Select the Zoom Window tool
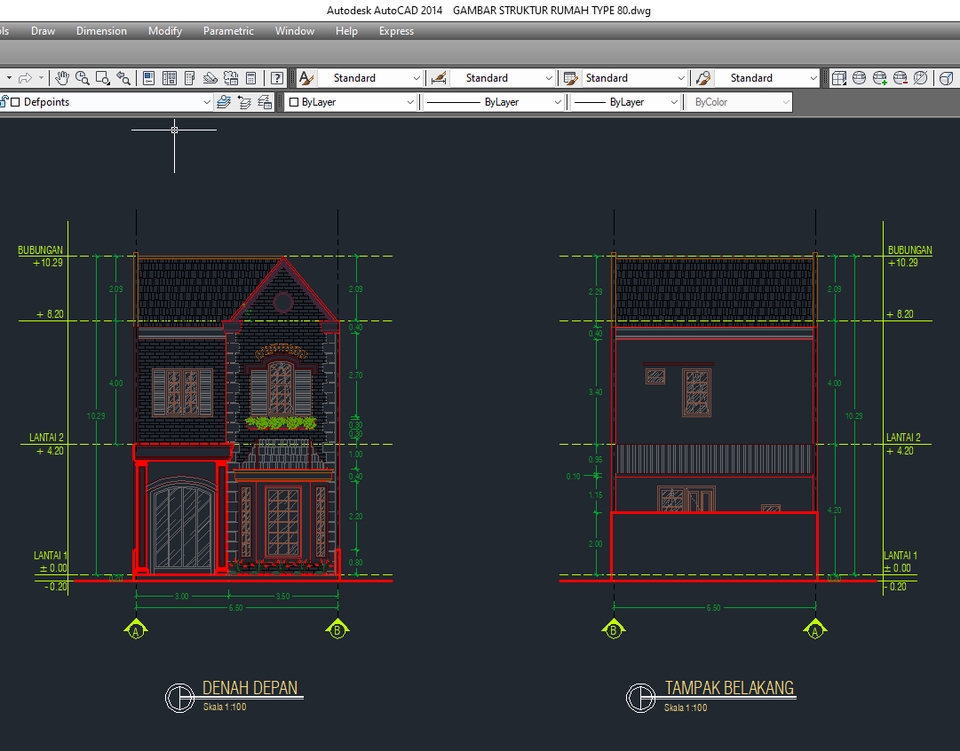This screenshot has width=960, height=751. tap(103, 77)
